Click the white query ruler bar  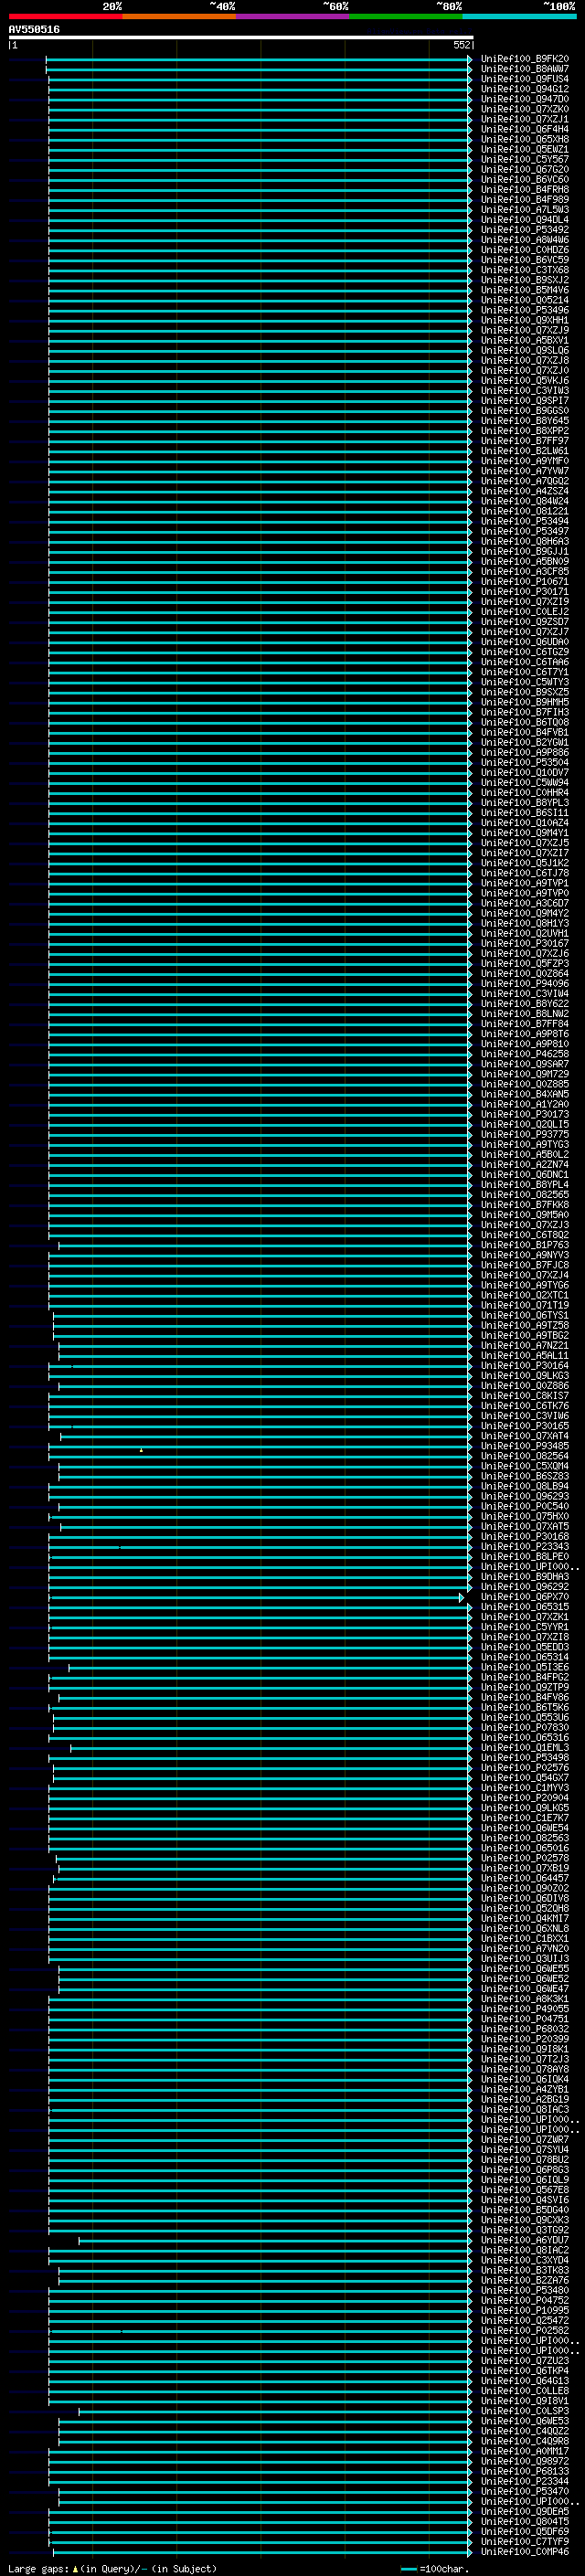click(241, 37)
